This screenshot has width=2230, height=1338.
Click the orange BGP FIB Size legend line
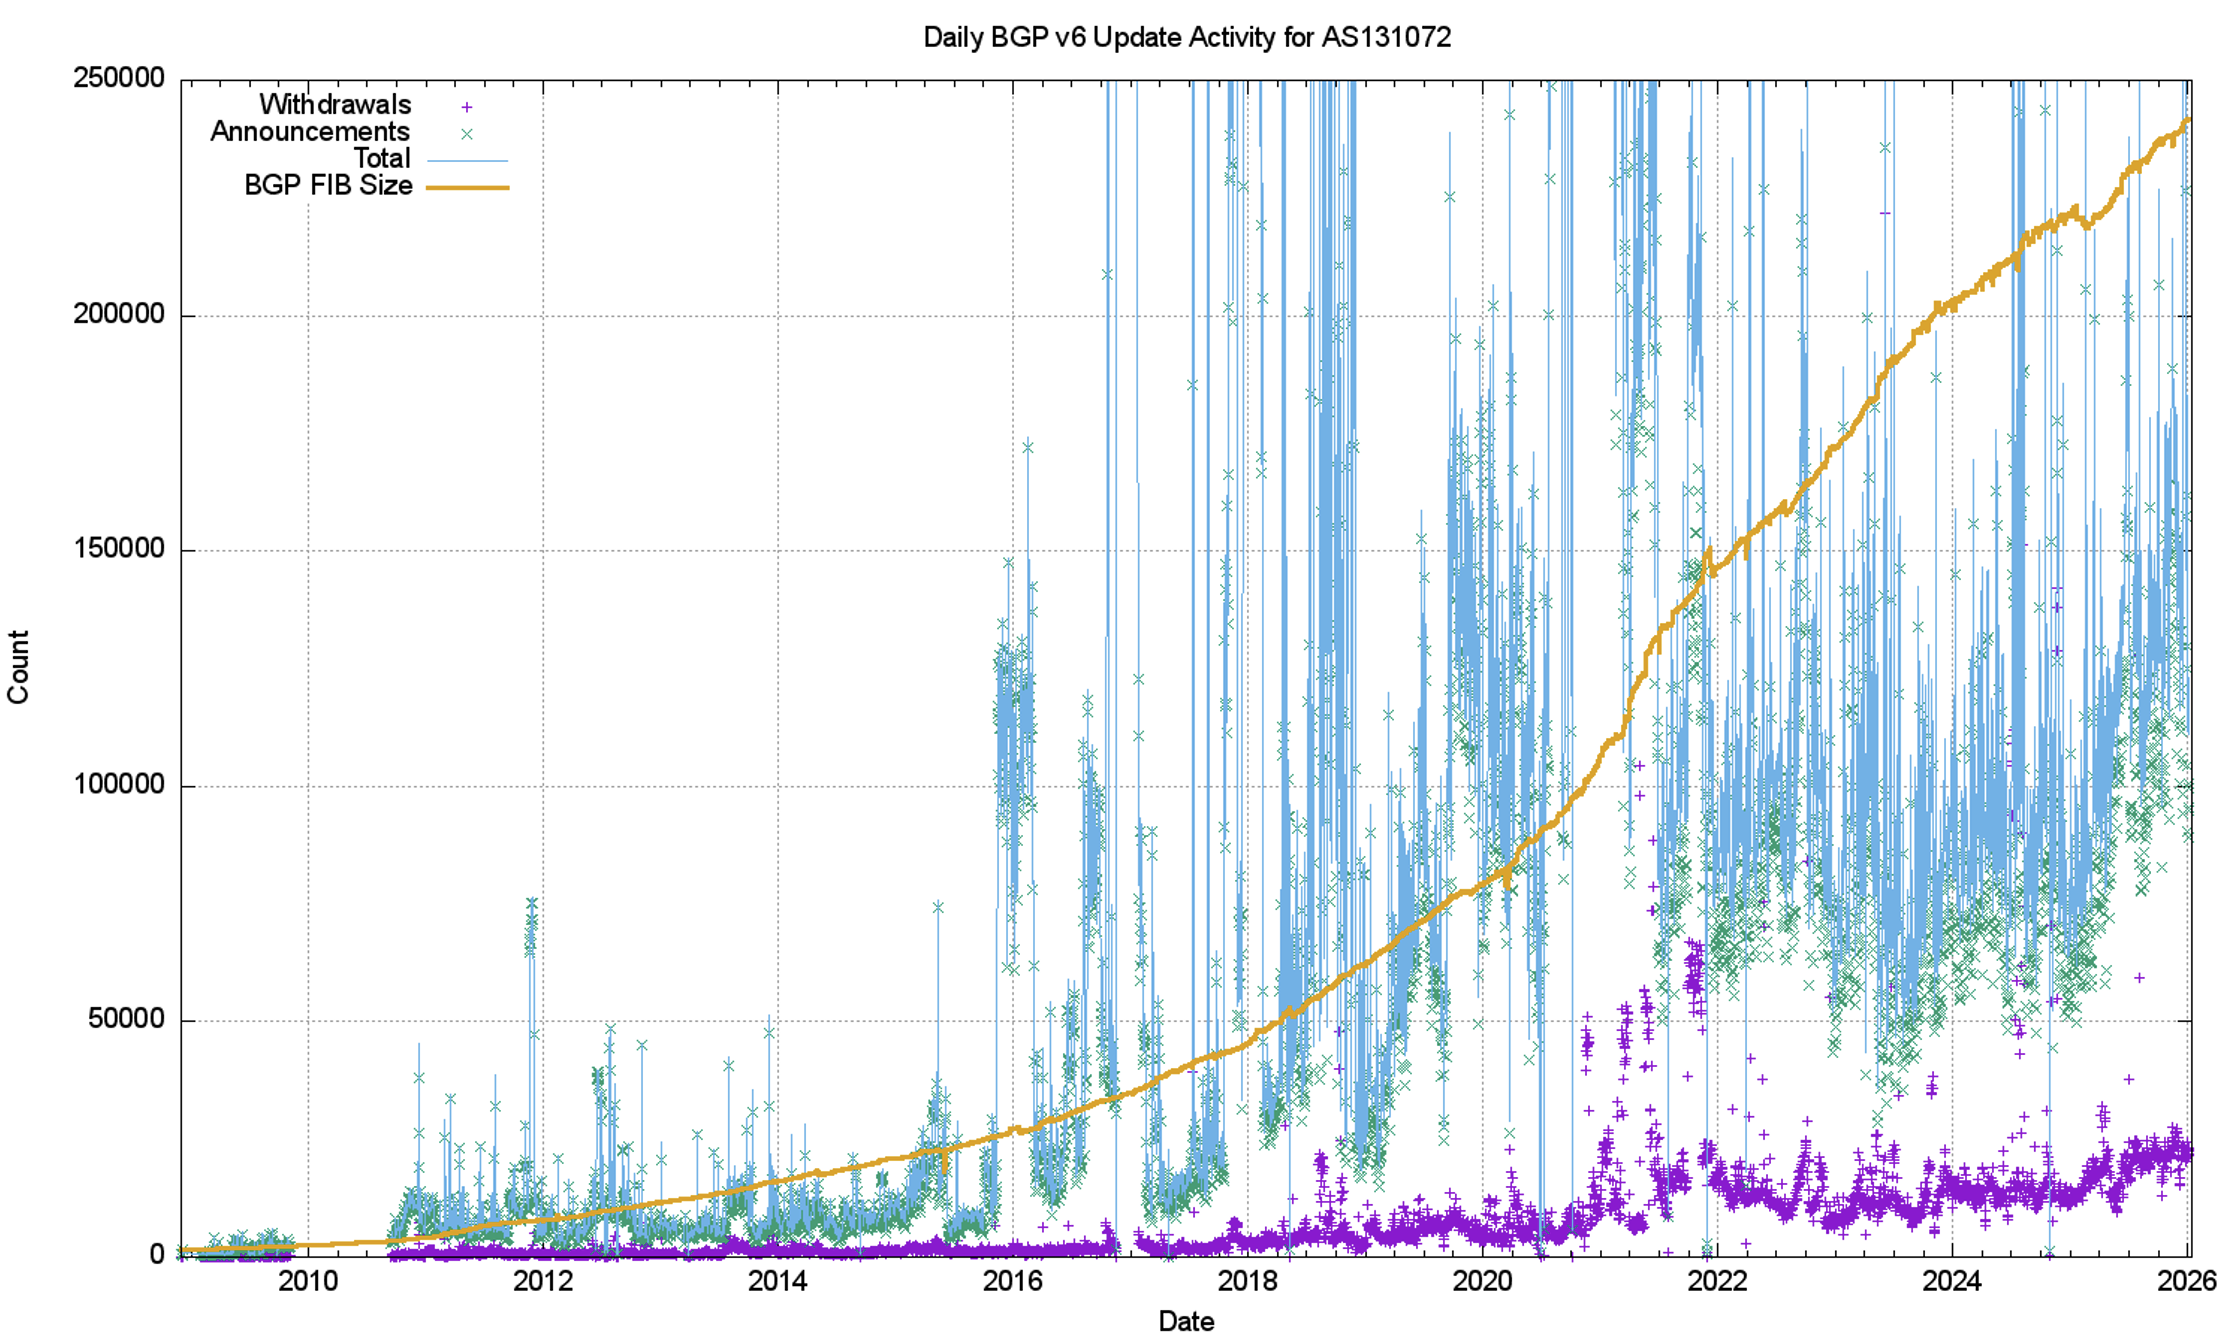pos(467,187)
